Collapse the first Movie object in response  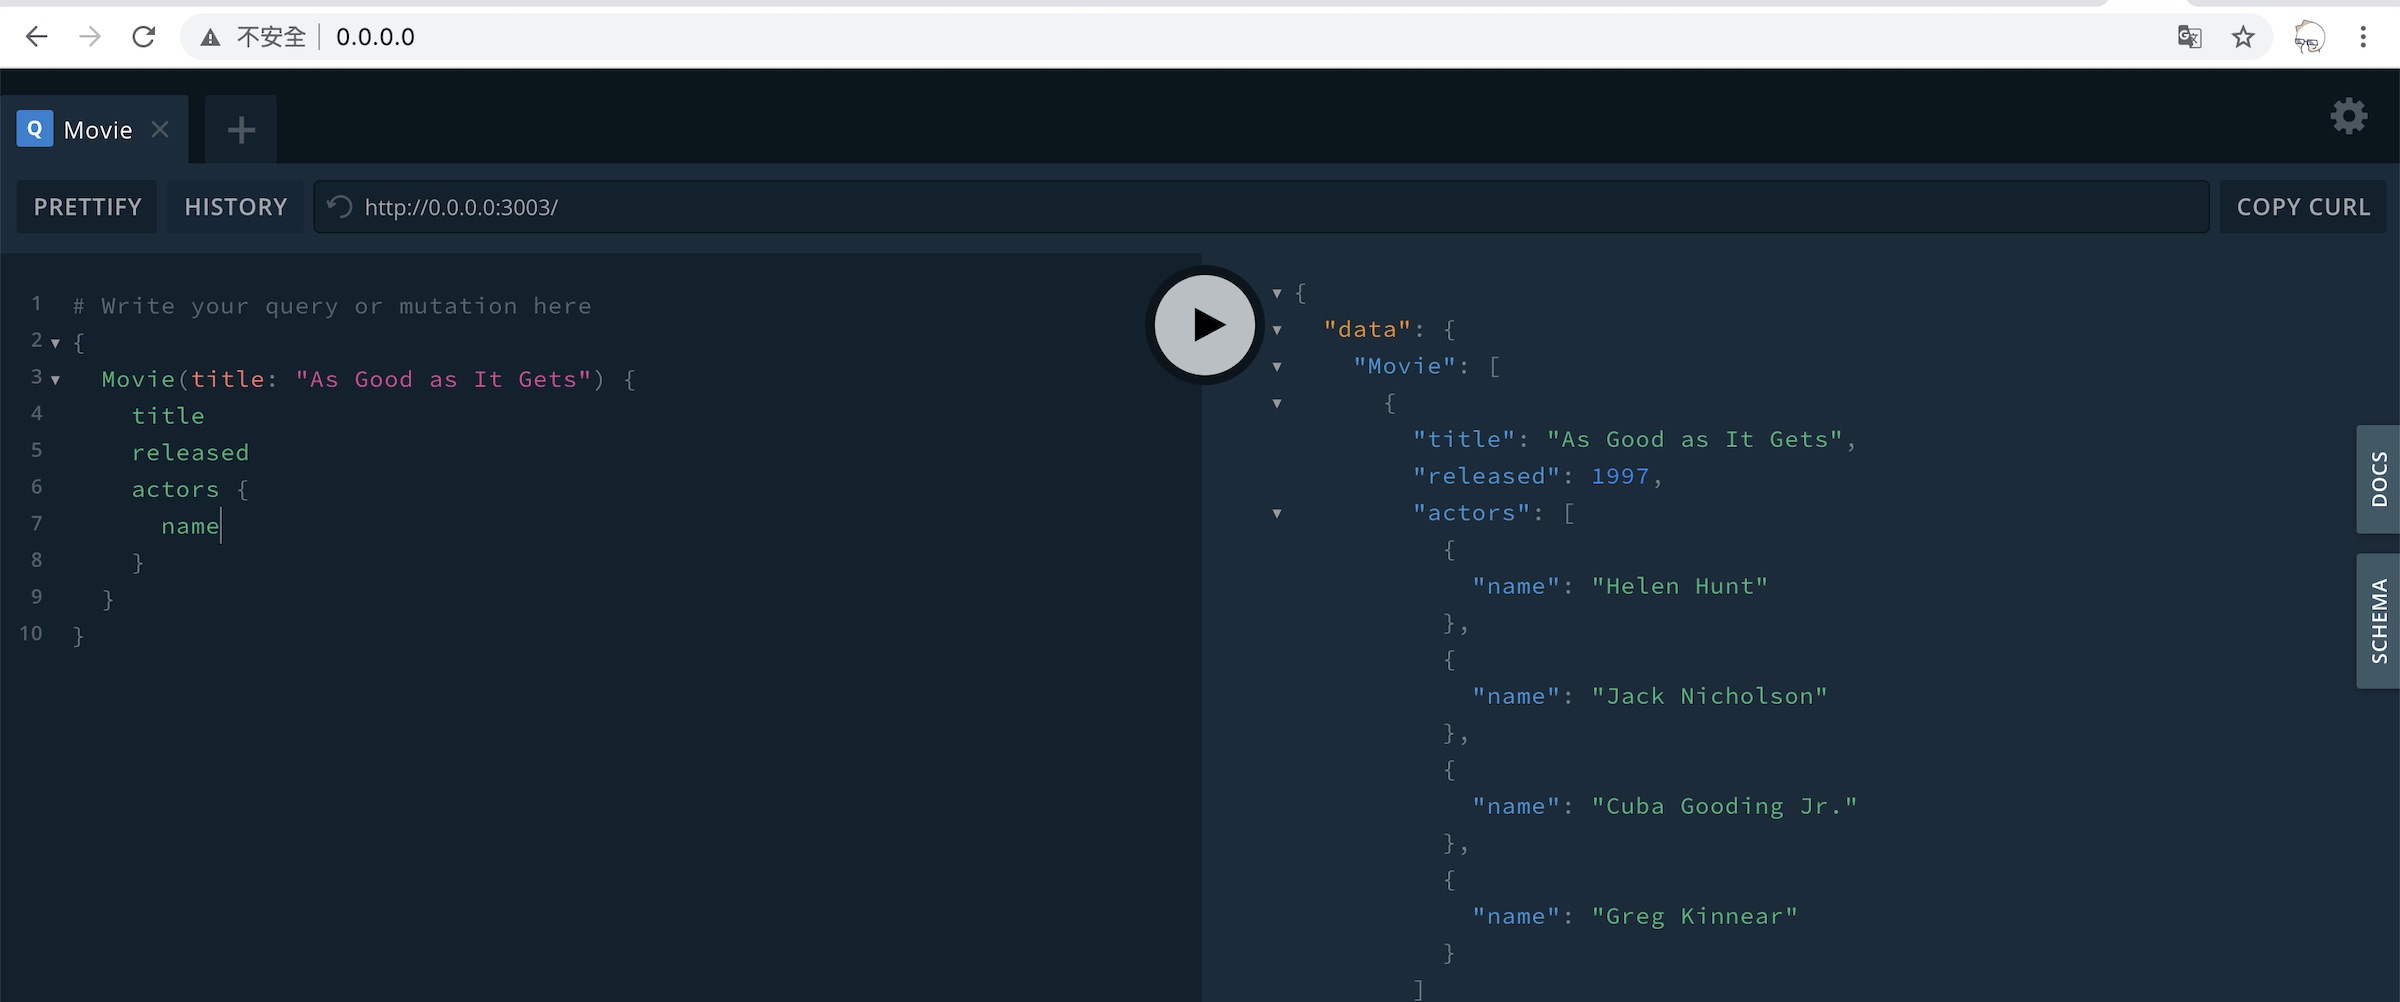[x=1277, y=404]
